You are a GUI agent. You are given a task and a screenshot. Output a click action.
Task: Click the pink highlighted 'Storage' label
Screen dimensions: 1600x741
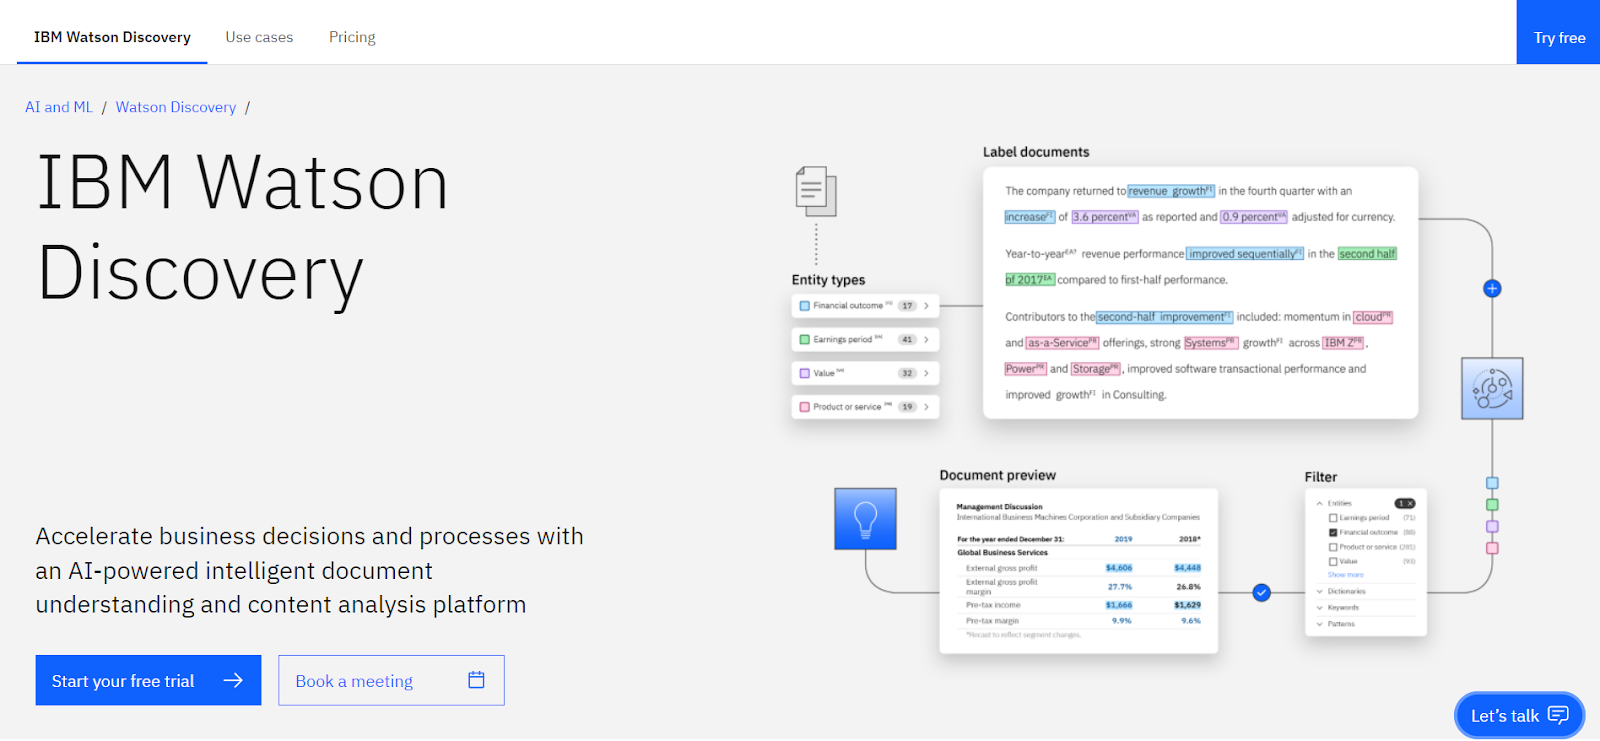[x=1096, y=369]
